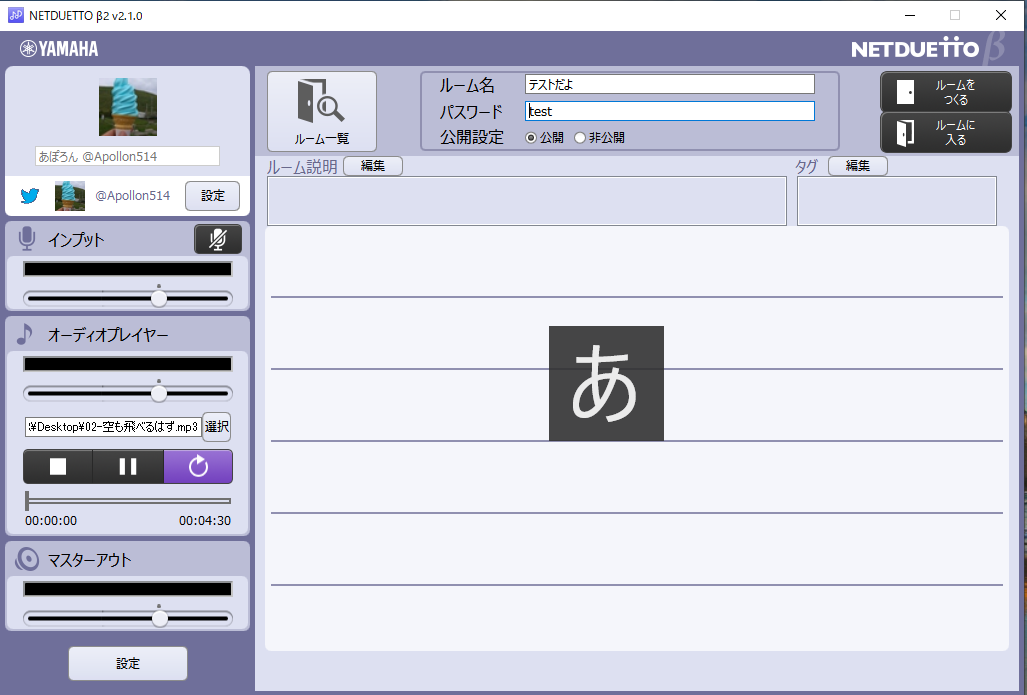Click the speaker icon beside マスターアウト
This screenshot has height=695, width=1027.
click(x=27, y=559)
